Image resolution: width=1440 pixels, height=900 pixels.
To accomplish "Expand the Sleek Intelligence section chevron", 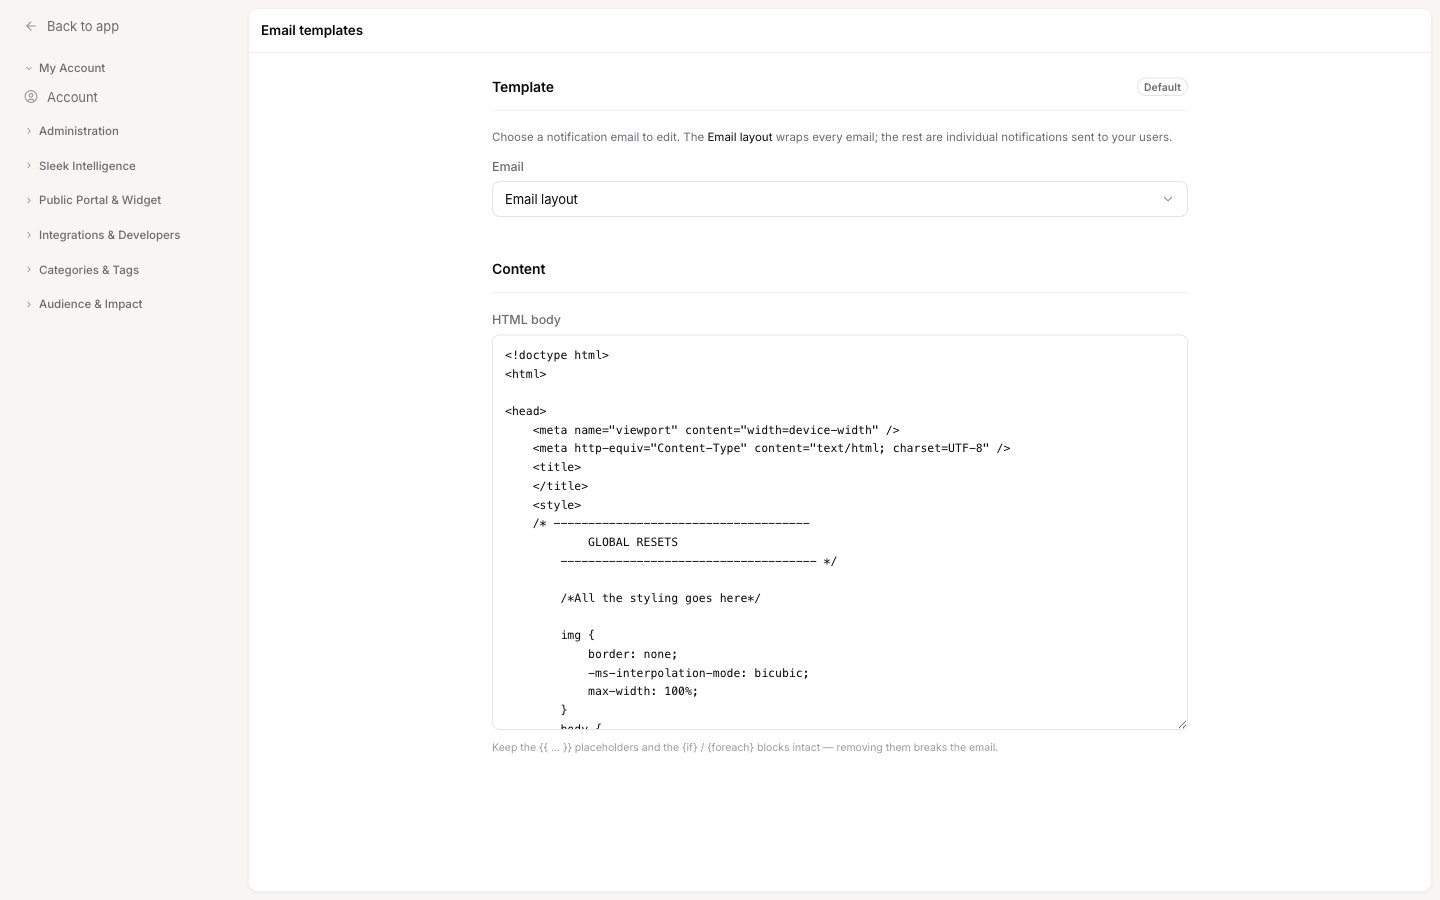I will (29, 166).
